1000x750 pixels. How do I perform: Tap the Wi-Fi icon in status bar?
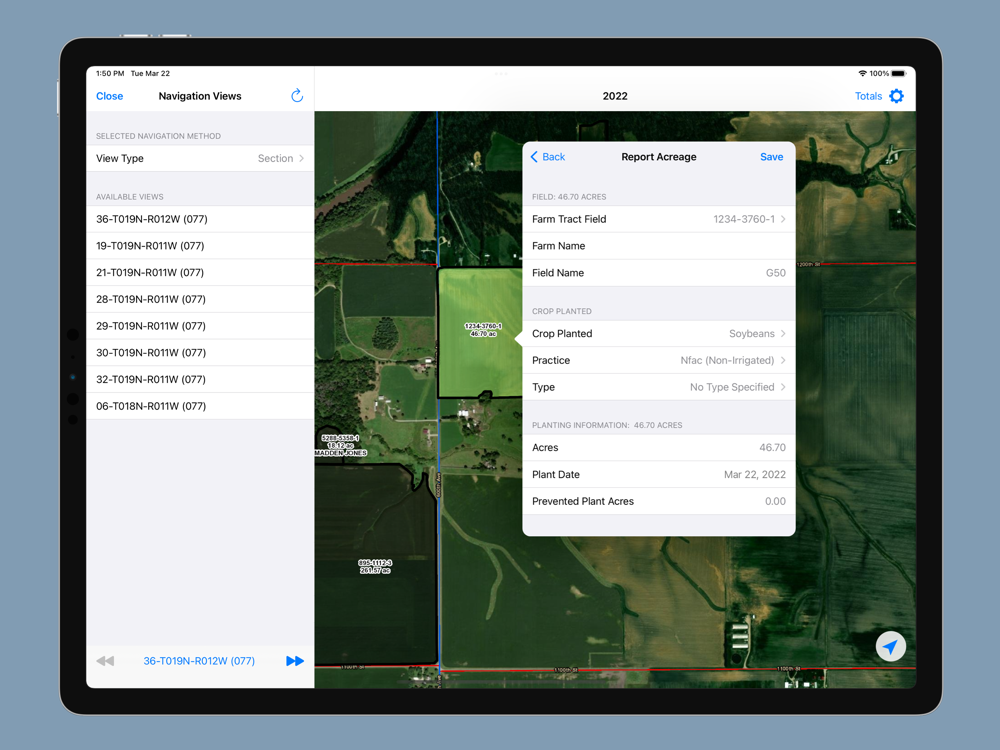coord(862,73)
